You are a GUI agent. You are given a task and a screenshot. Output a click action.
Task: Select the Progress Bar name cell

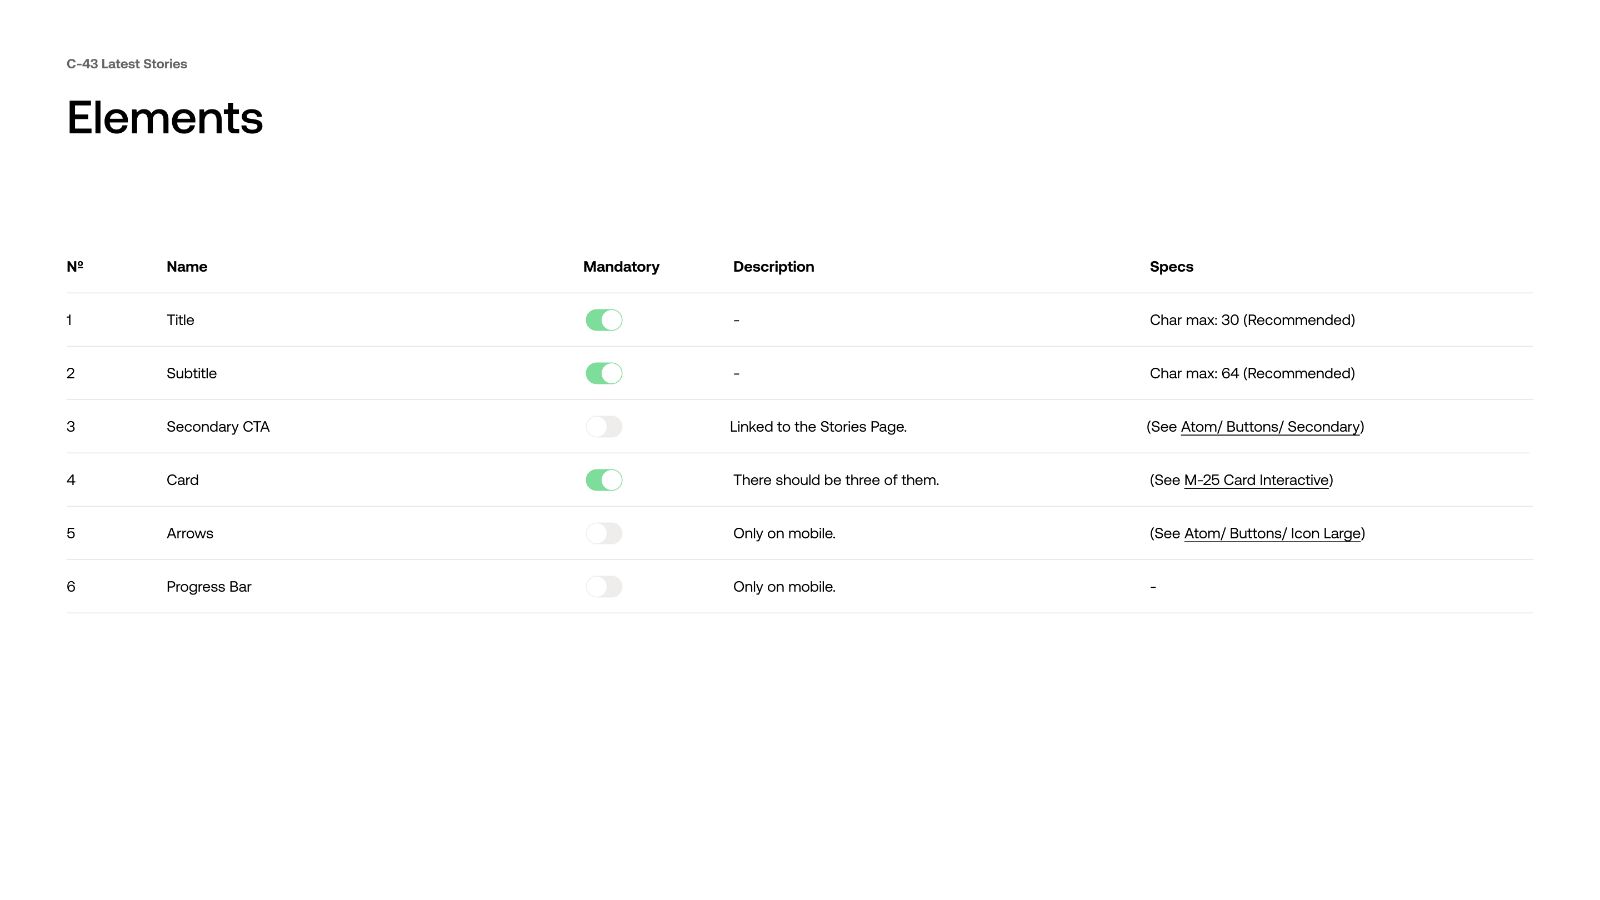[209, 587]
